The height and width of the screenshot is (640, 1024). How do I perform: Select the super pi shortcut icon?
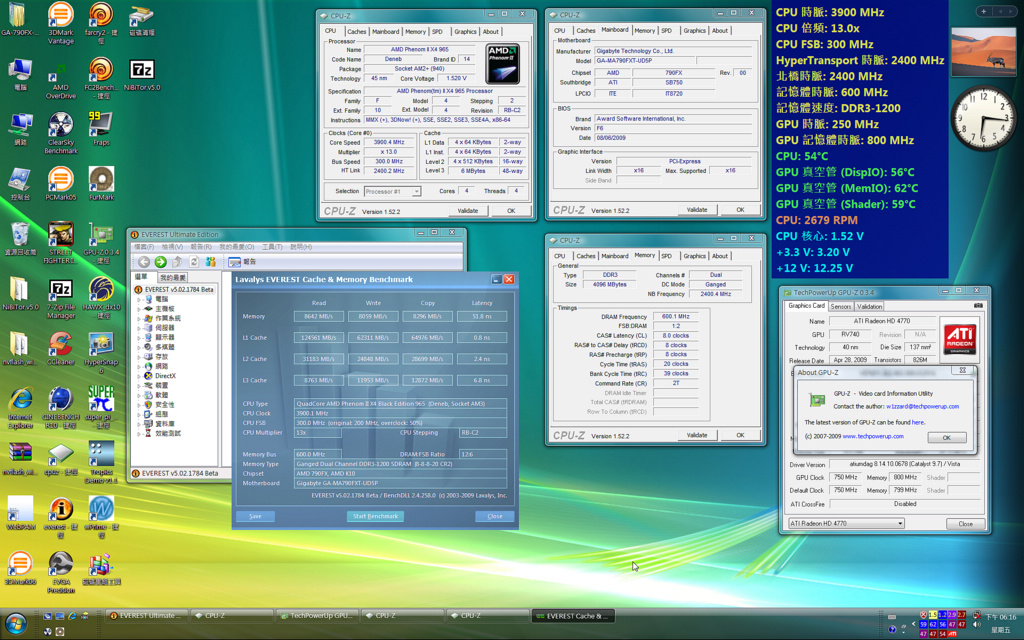pyautogui.click(x=101, y=408)
